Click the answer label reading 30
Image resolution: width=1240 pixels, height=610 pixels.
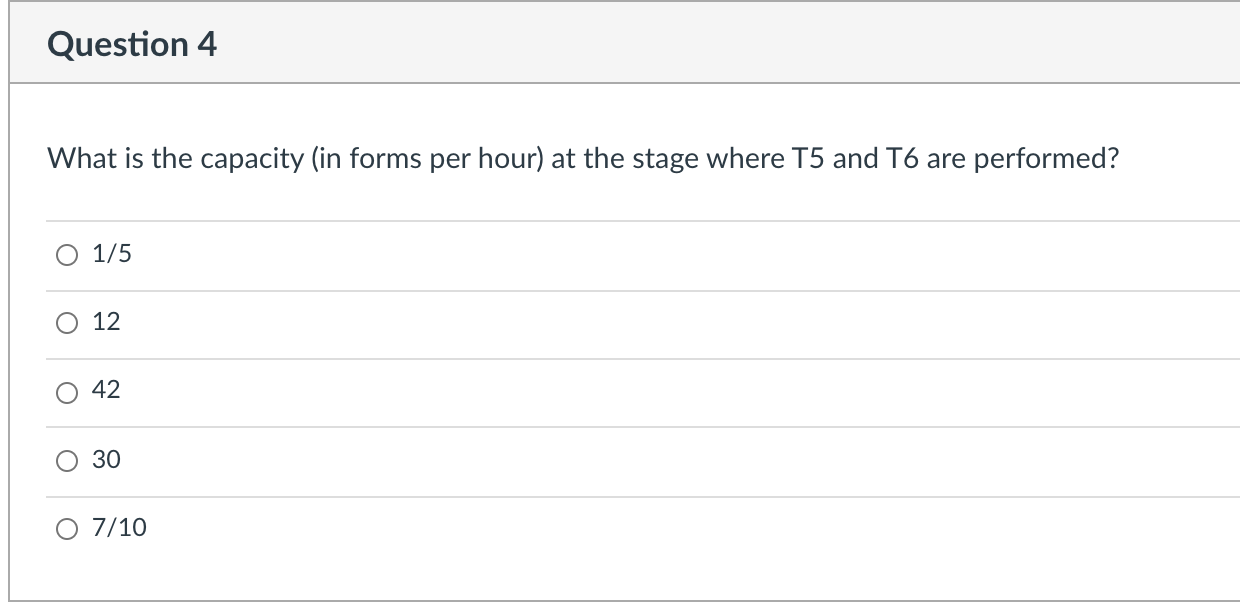105,460
